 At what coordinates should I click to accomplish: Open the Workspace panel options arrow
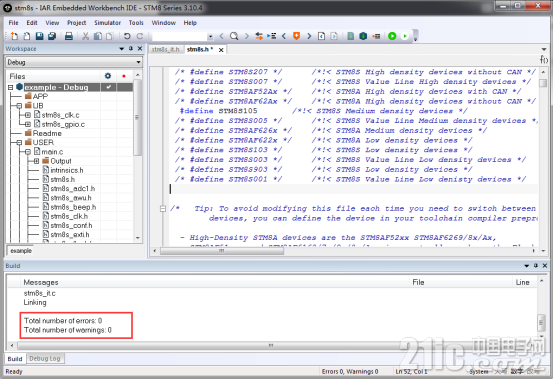tap(122, 49)
